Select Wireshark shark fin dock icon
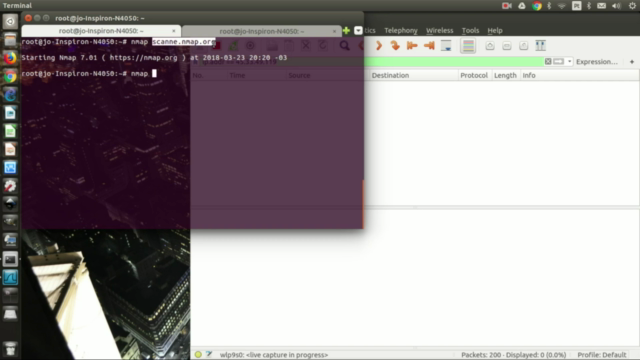Screen dimensions: 640x360 pos(10,278)
